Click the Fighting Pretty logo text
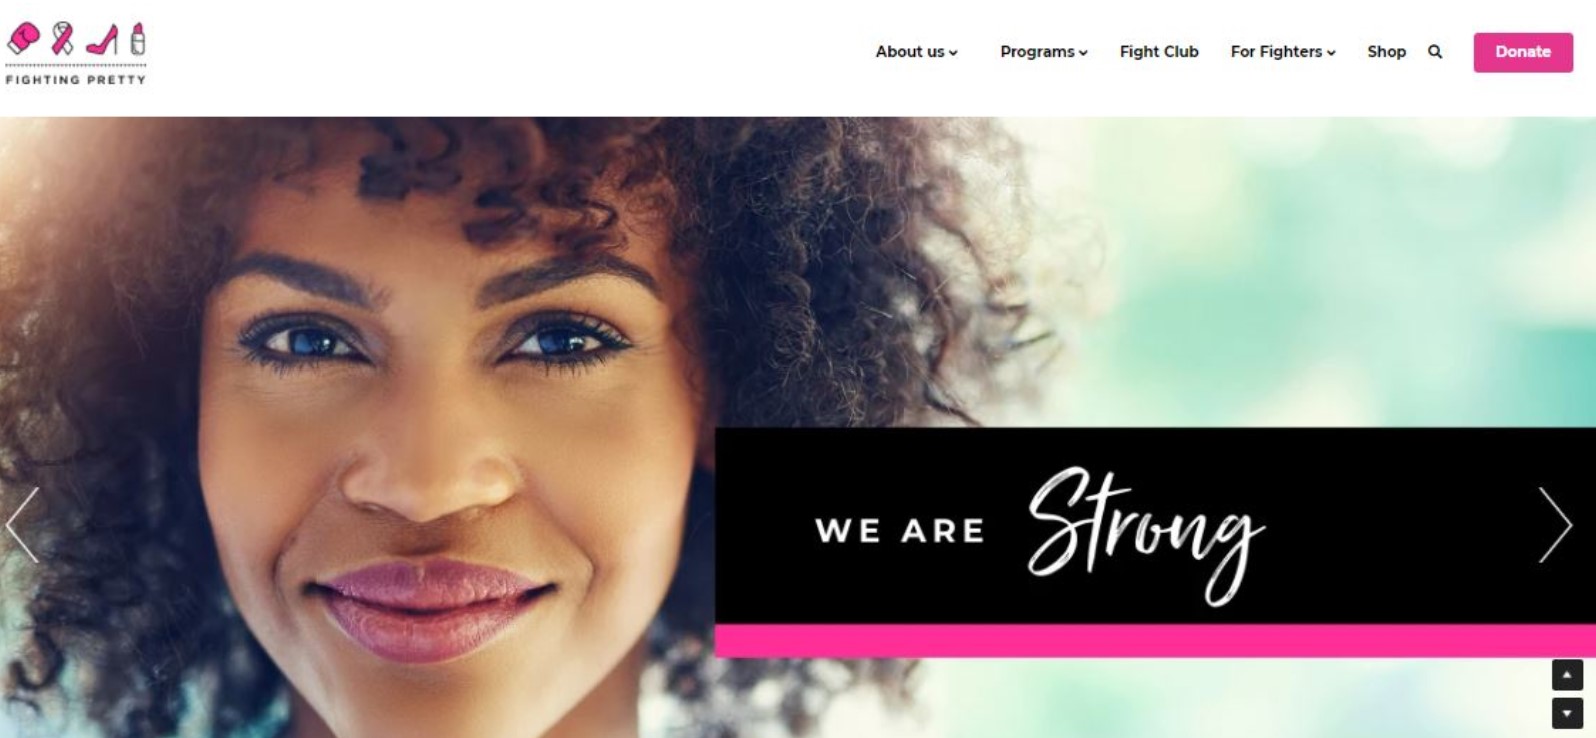The width and height of the screenshot is (1596, 738). coord(76,79)
